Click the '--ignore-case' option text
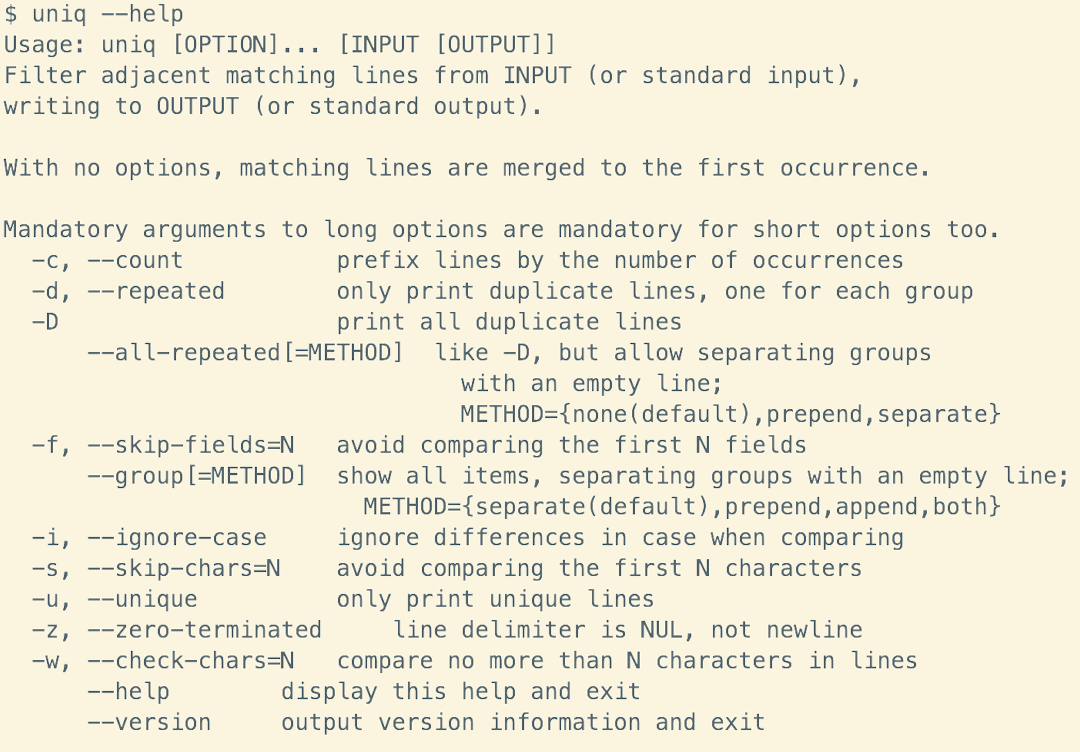1080x752 pixels. point(177,538)
